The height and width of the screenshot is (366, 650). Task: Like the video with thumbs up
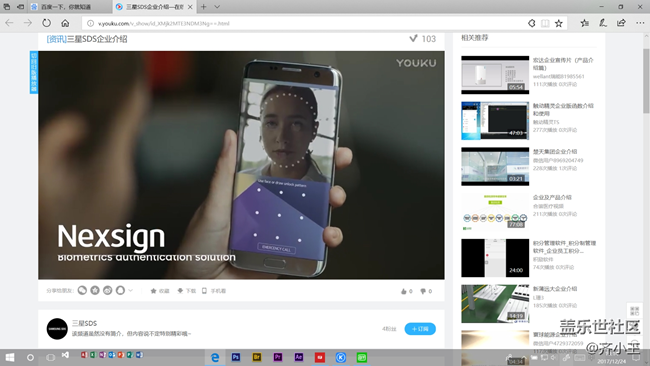406,291
